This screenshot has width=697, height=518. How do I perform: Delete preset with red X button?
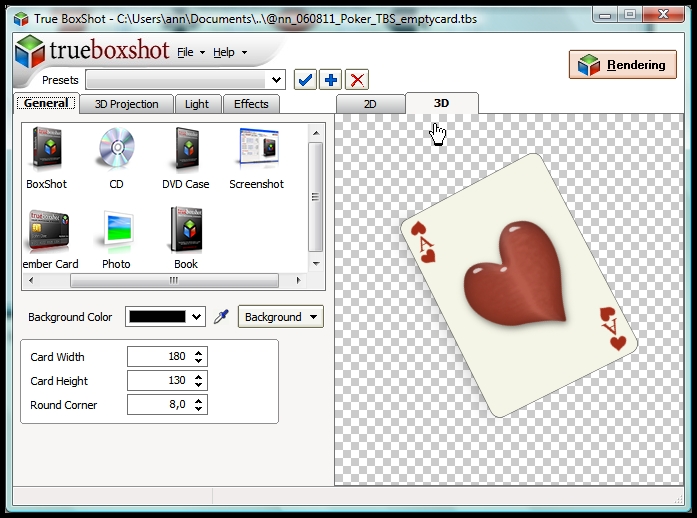(357, 80)
